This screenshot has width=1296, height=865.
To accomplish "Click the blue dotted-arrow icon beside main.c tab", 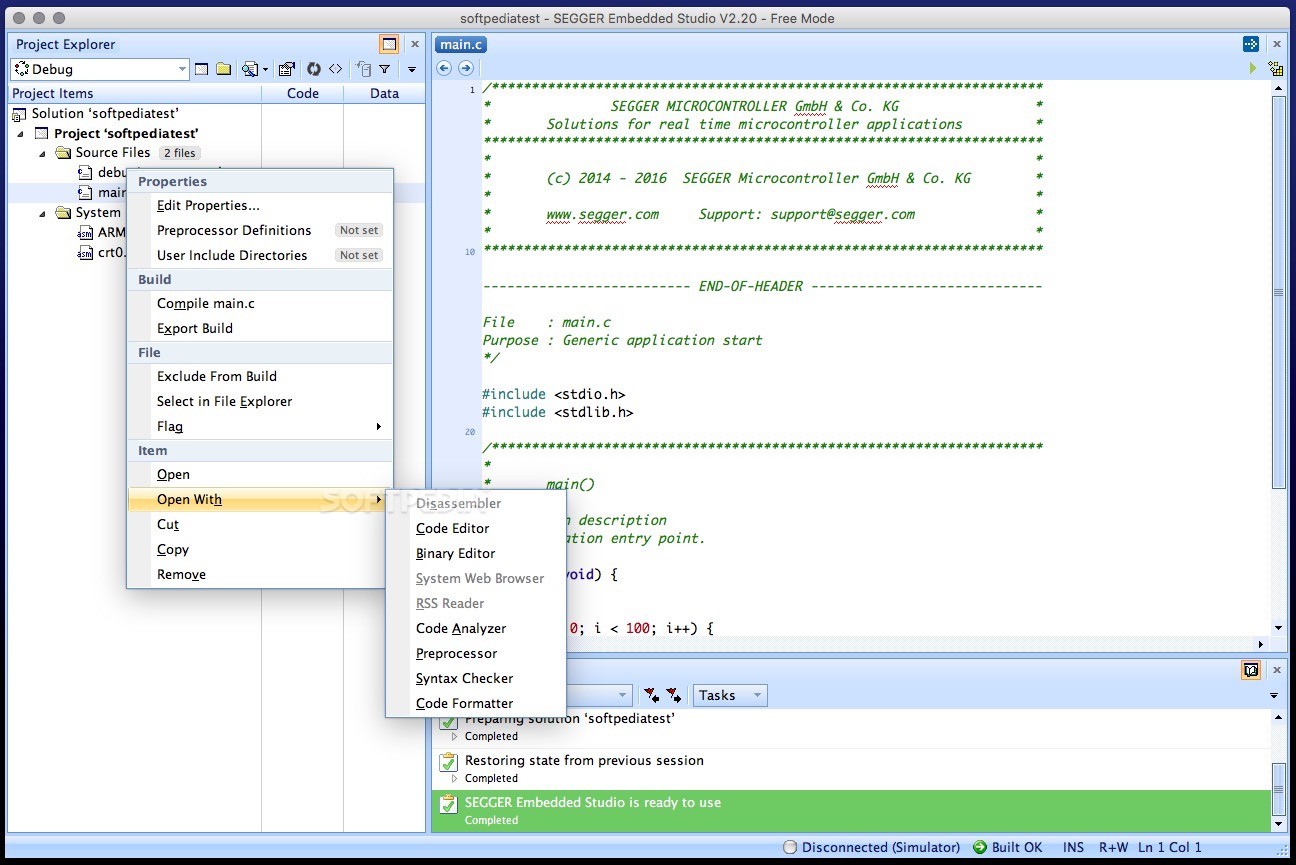I will click(1251, 44).
